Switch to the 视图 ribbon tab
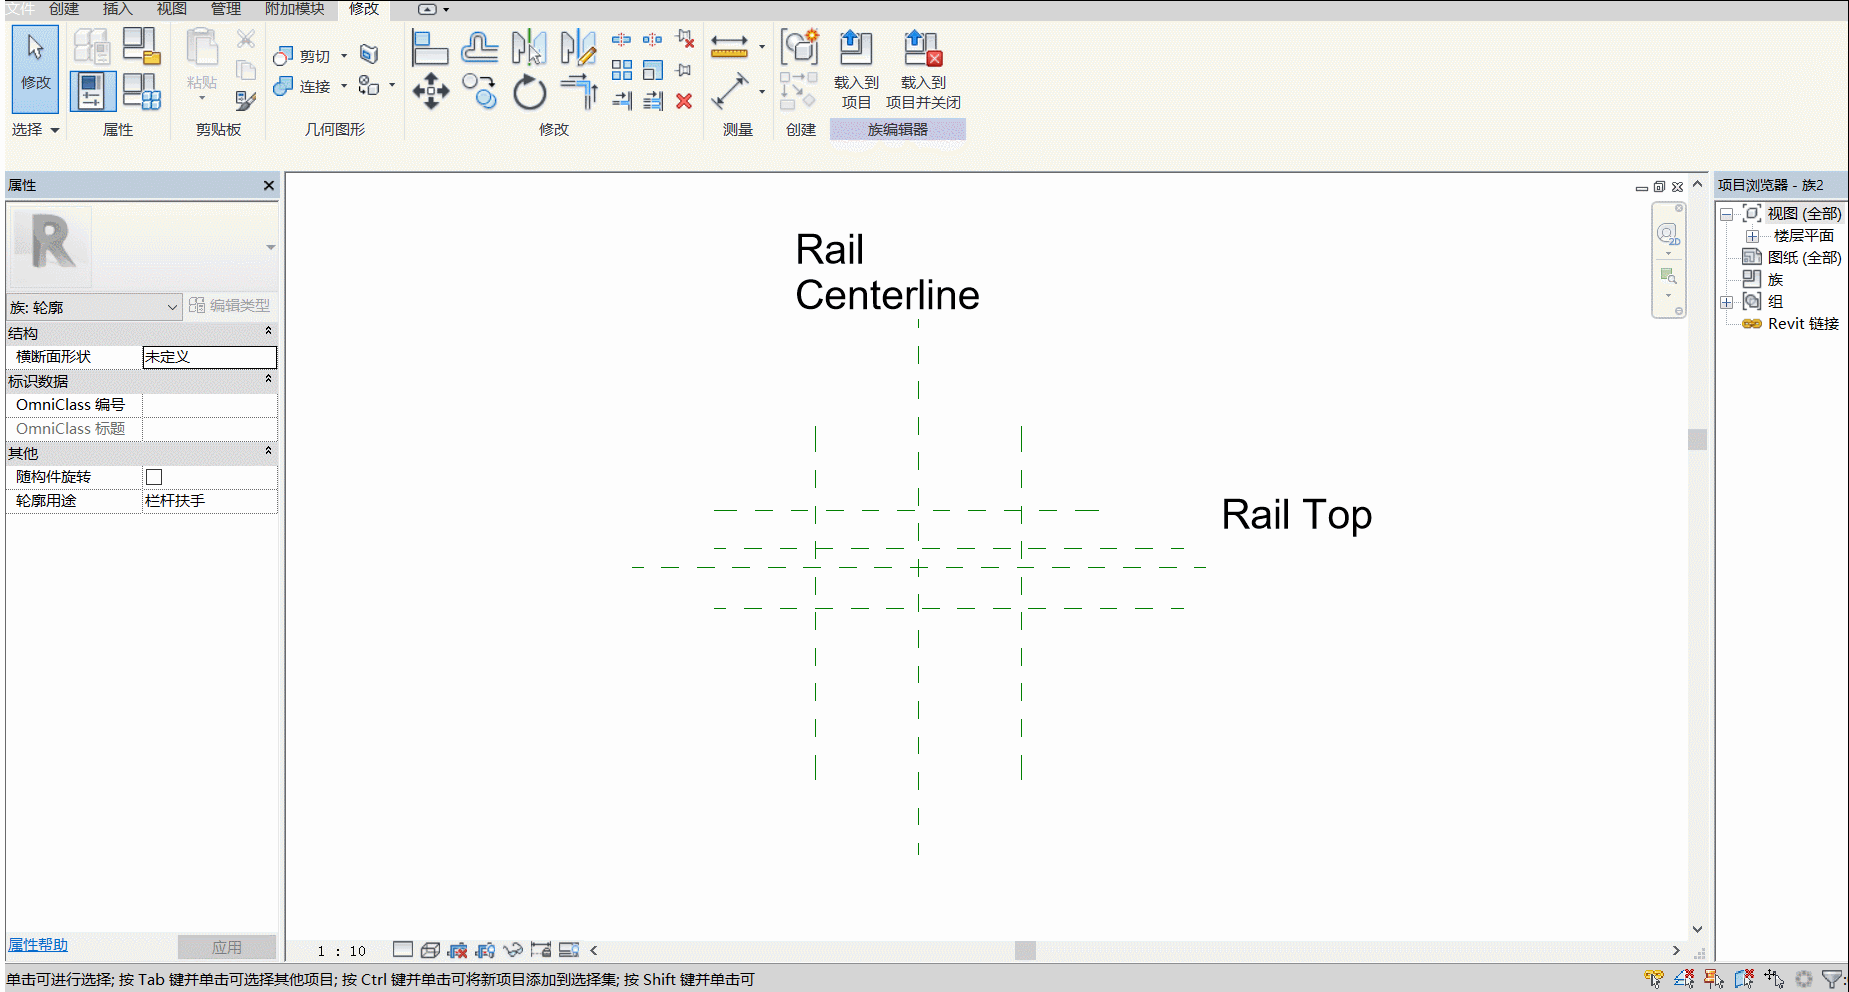 (172, 9)
